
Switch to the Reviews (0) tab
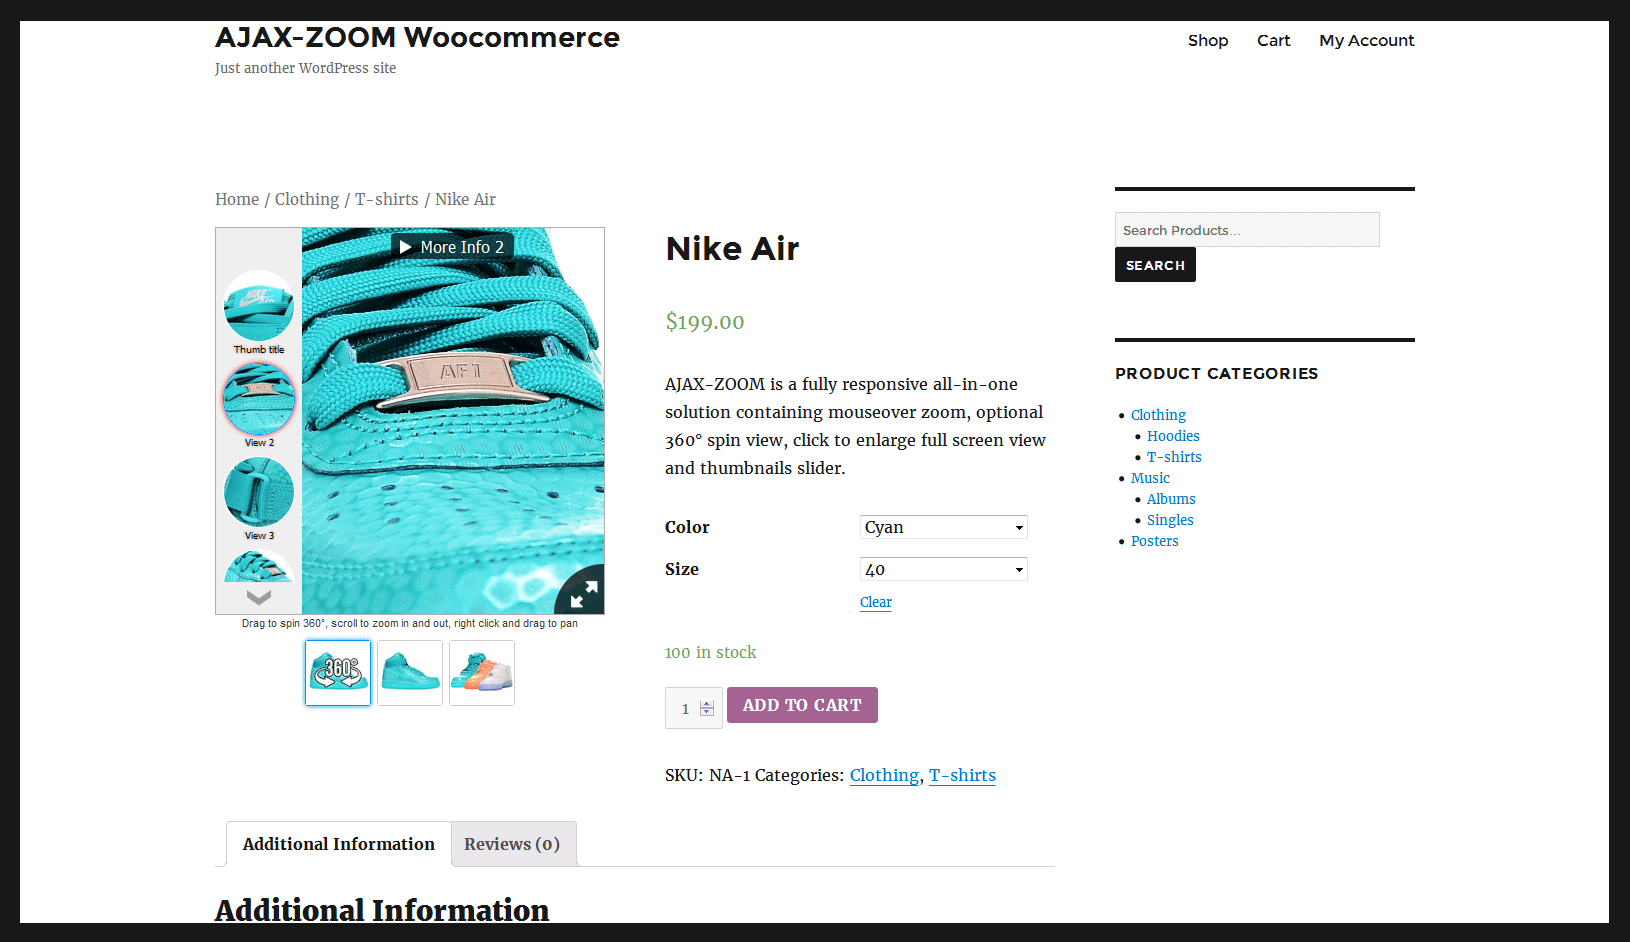512,844
